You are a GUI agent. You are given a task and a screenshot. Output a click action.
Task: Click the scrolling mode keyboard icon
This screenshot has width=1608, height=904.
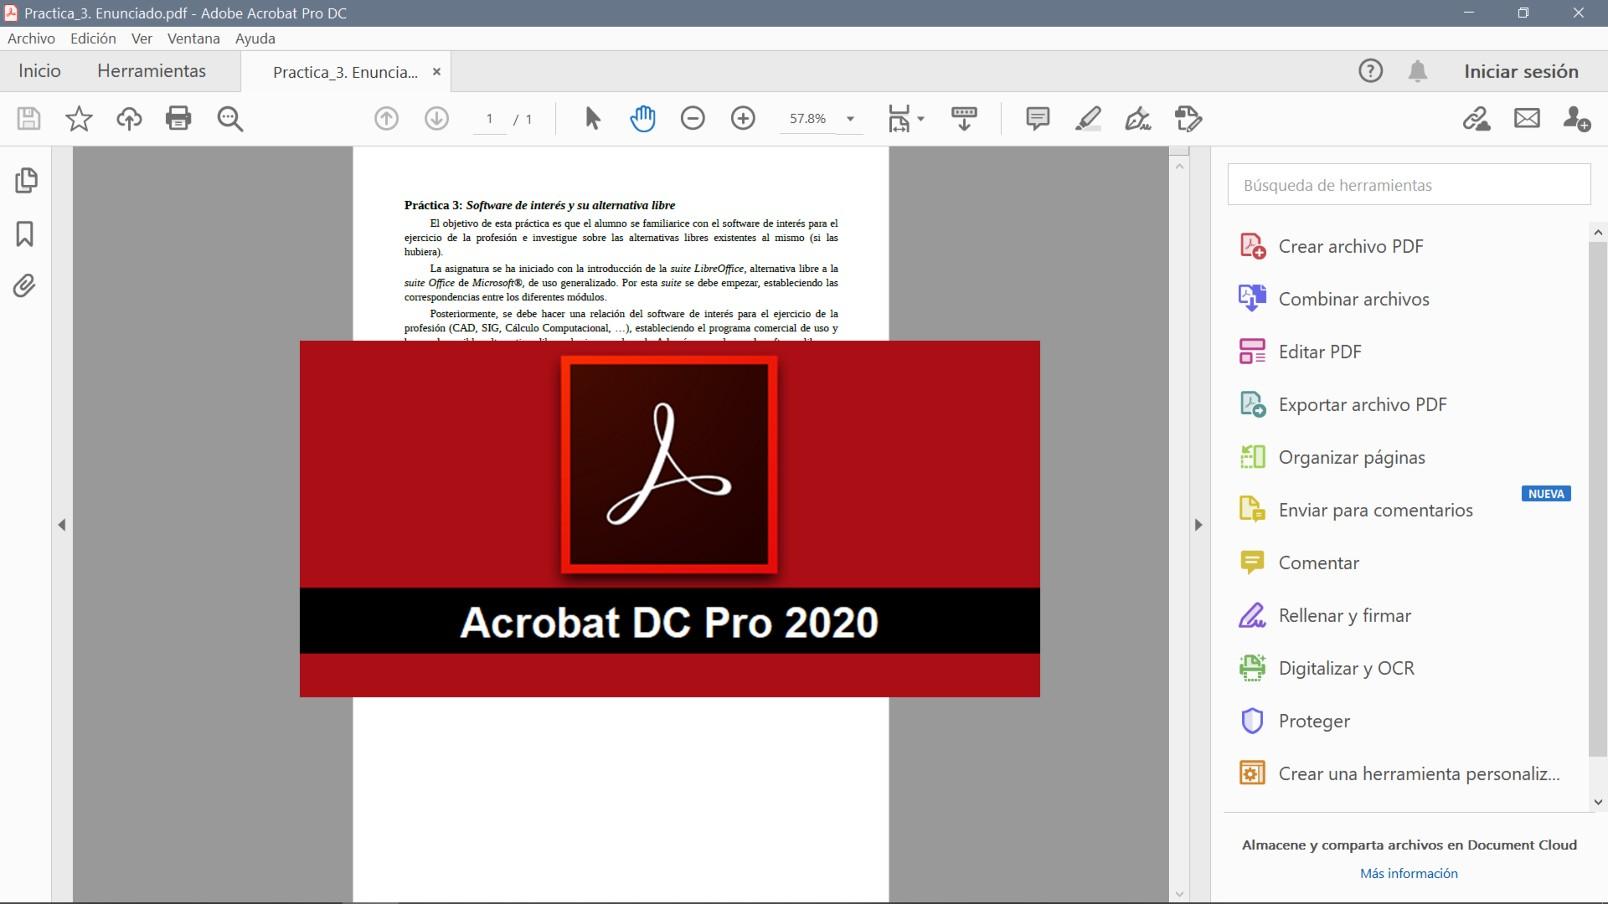[x=964, y=119]
